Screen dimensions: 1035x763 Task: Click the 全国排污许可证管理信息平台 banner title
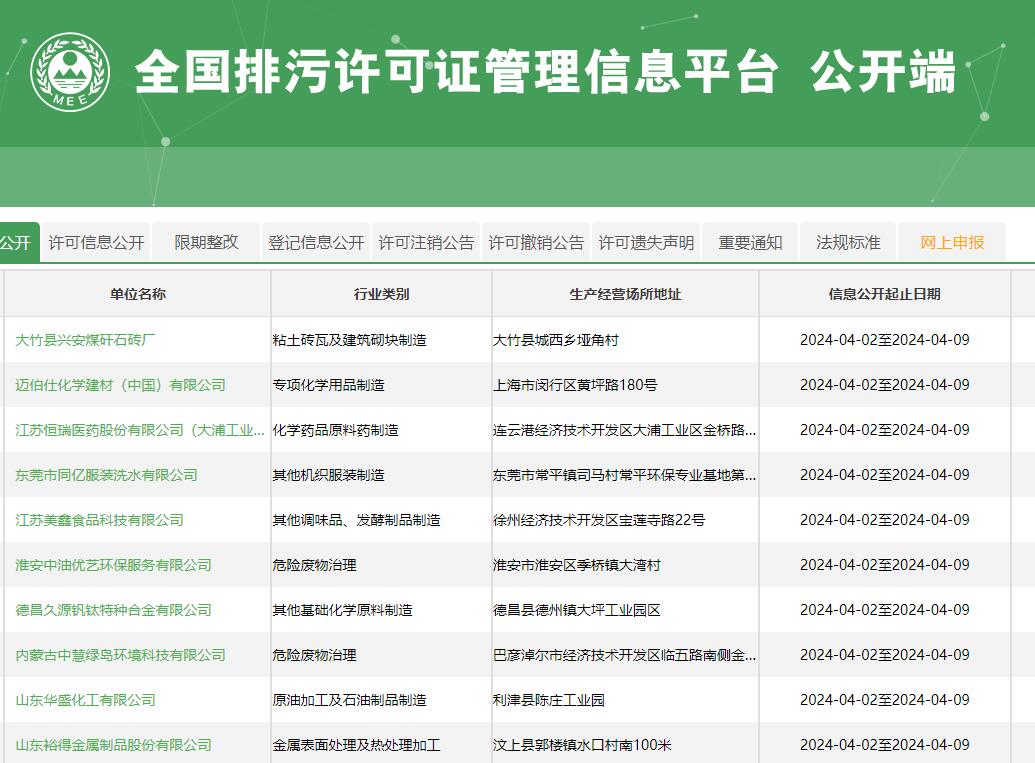457,71
